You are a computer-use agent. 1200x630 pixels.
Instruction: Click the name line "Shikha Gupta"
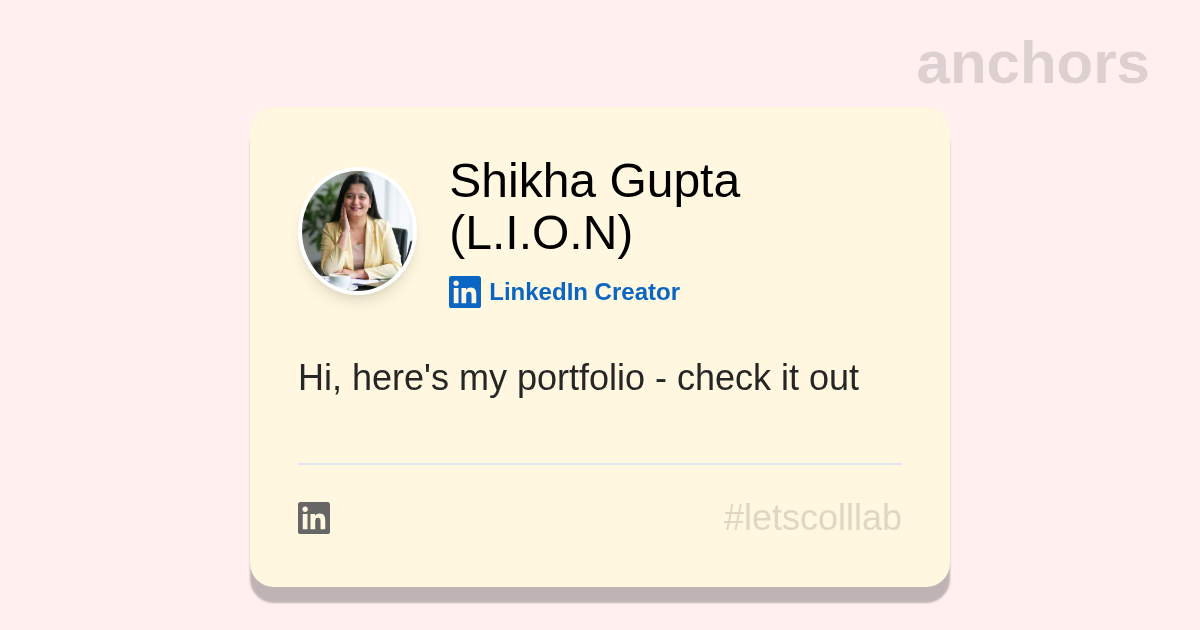(x=594, y=181)
